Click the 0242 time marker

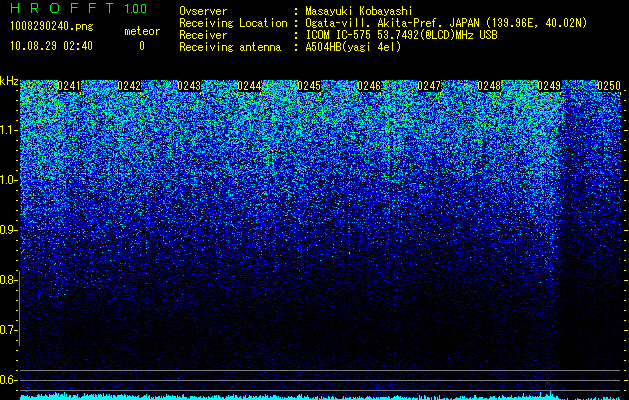point(129,86)
